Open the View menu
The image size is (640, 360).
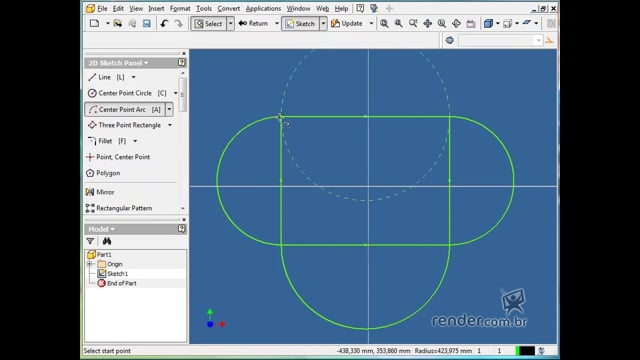[136, 8]
